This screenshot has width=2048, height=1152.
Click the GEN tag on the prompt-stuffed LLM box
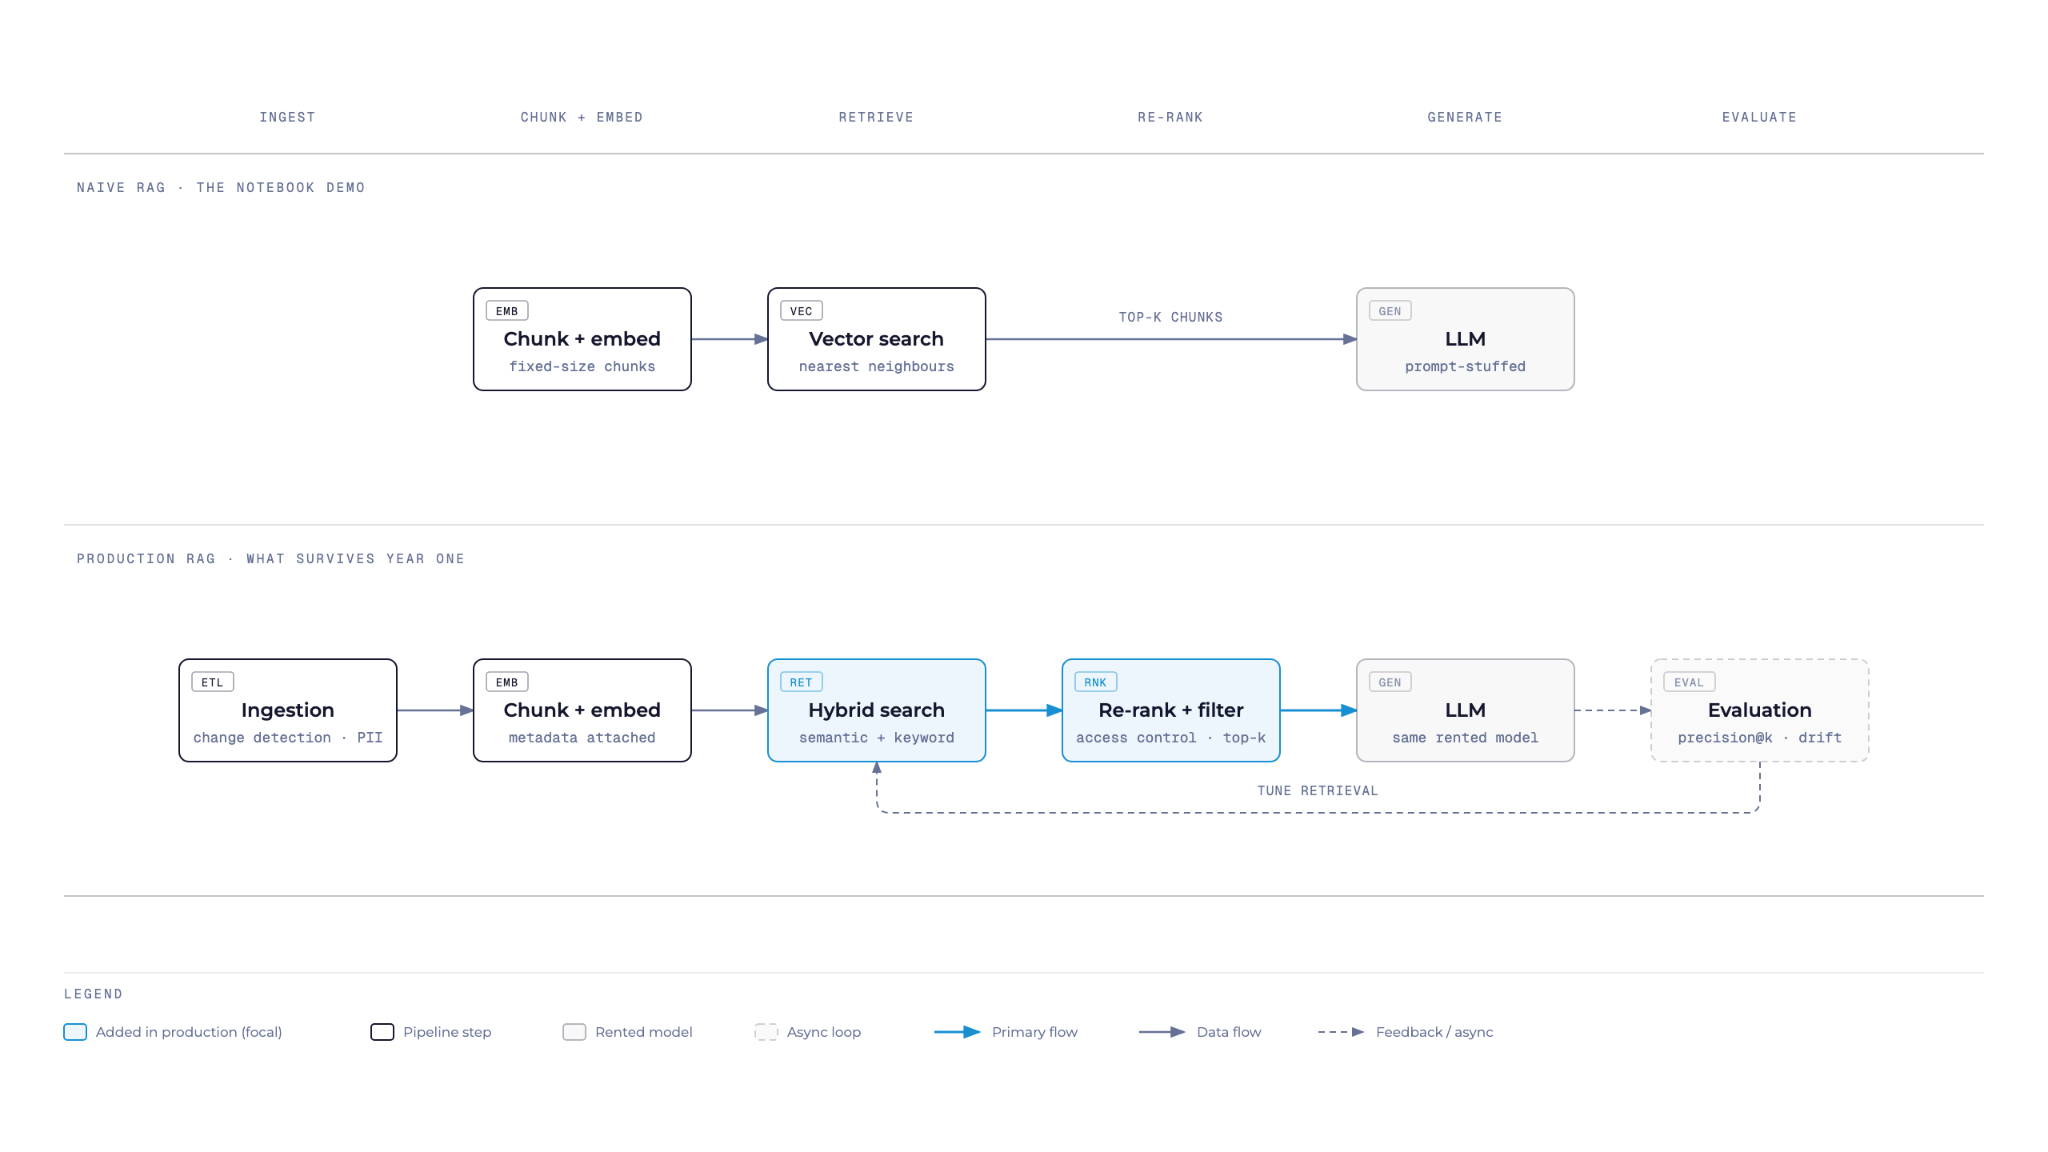pos(1390,311)
